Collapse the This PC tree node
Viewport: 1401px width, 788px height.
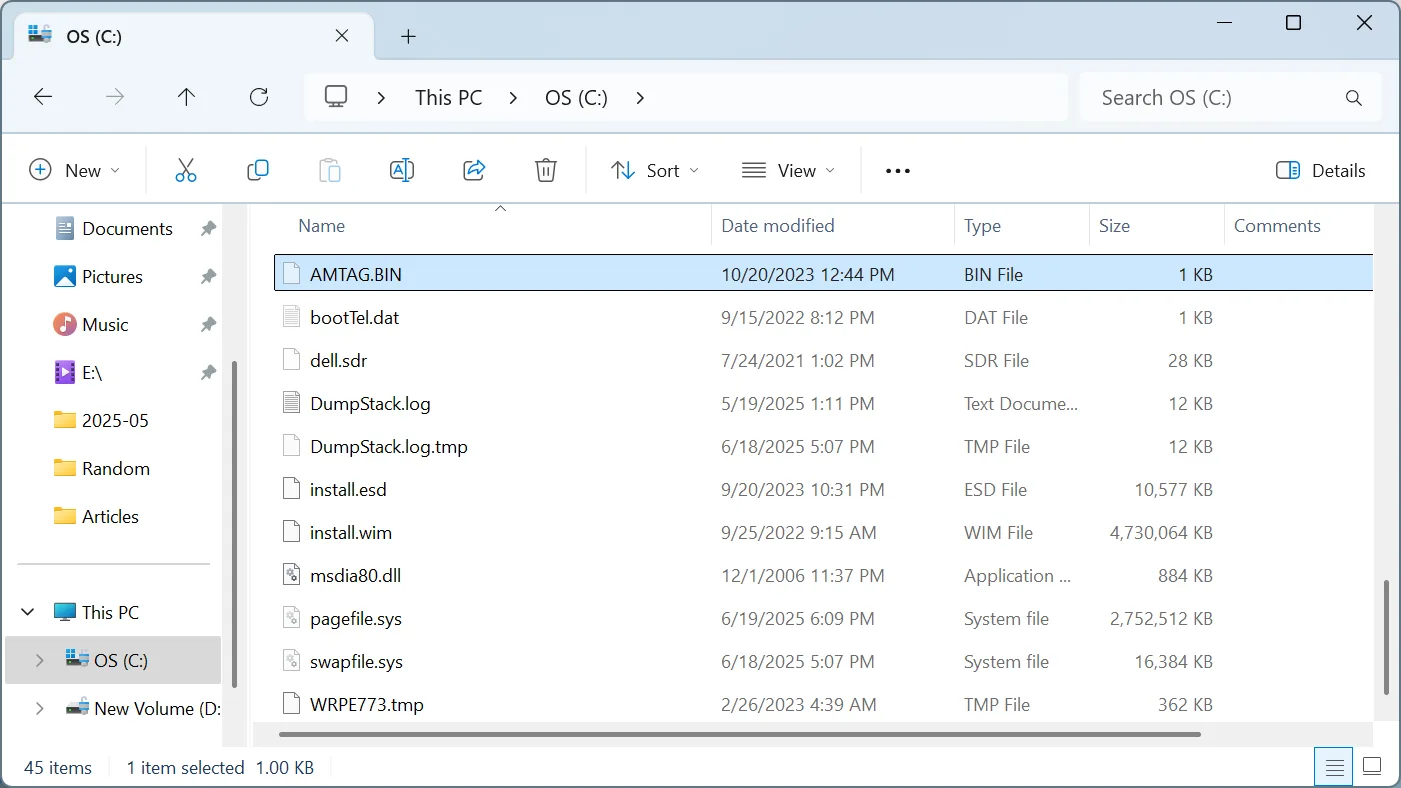[x=29, y=612]
